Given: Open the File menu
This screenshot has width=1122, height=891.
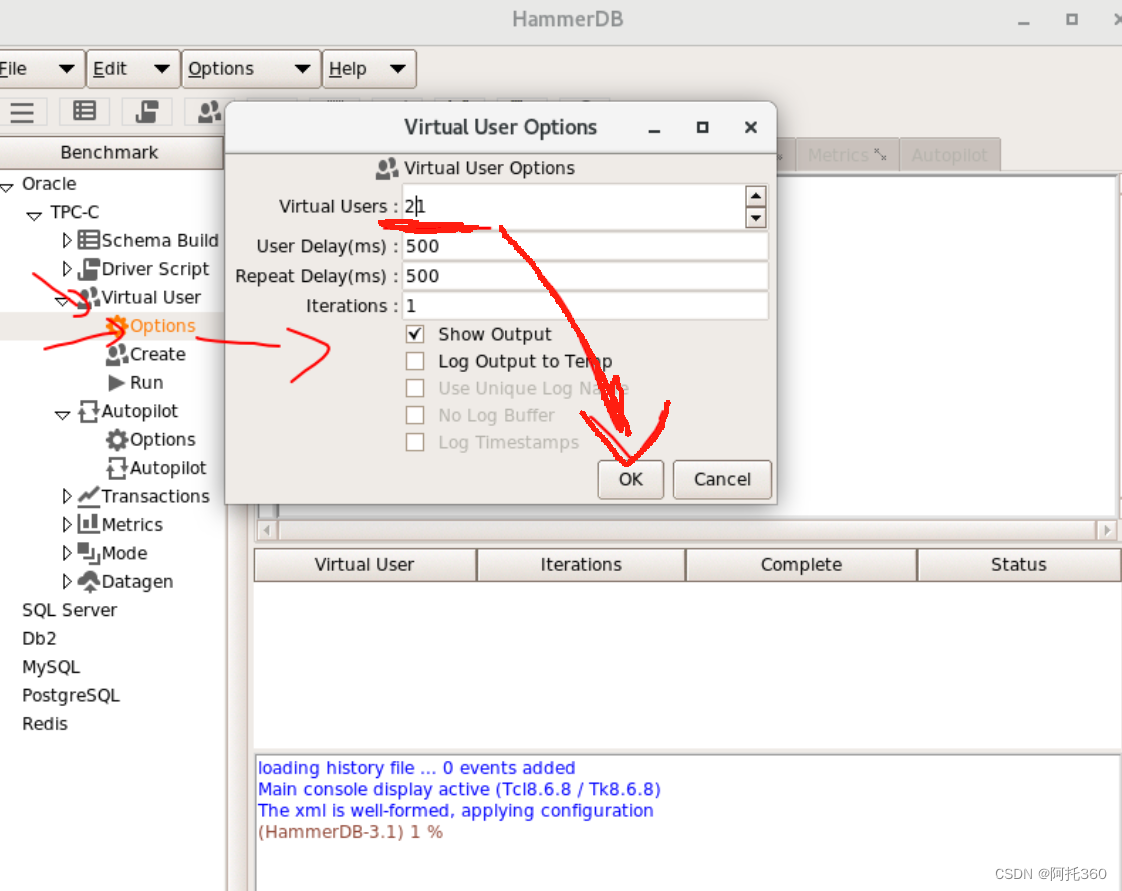Looking at the screenshot, I should point(41,69).
